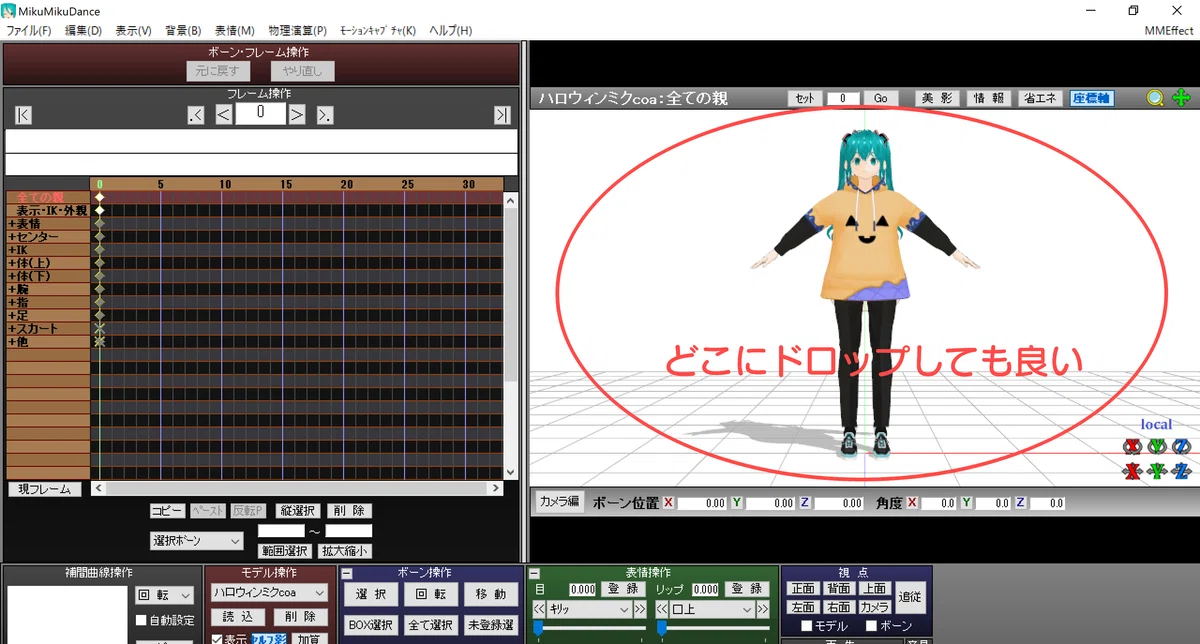The image size is (1200, 644).
Task: Toggle the セルフ影 self shadow button
Action: tap(269, 639)
